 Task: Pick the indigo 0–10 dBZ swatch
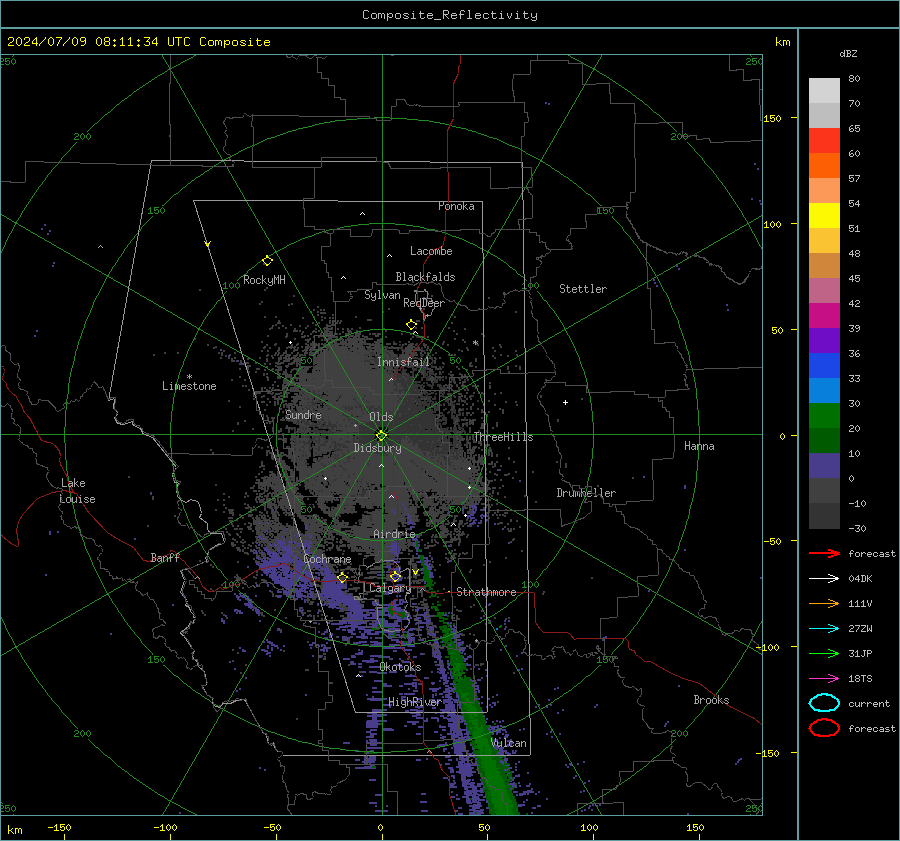pos(824,466)
